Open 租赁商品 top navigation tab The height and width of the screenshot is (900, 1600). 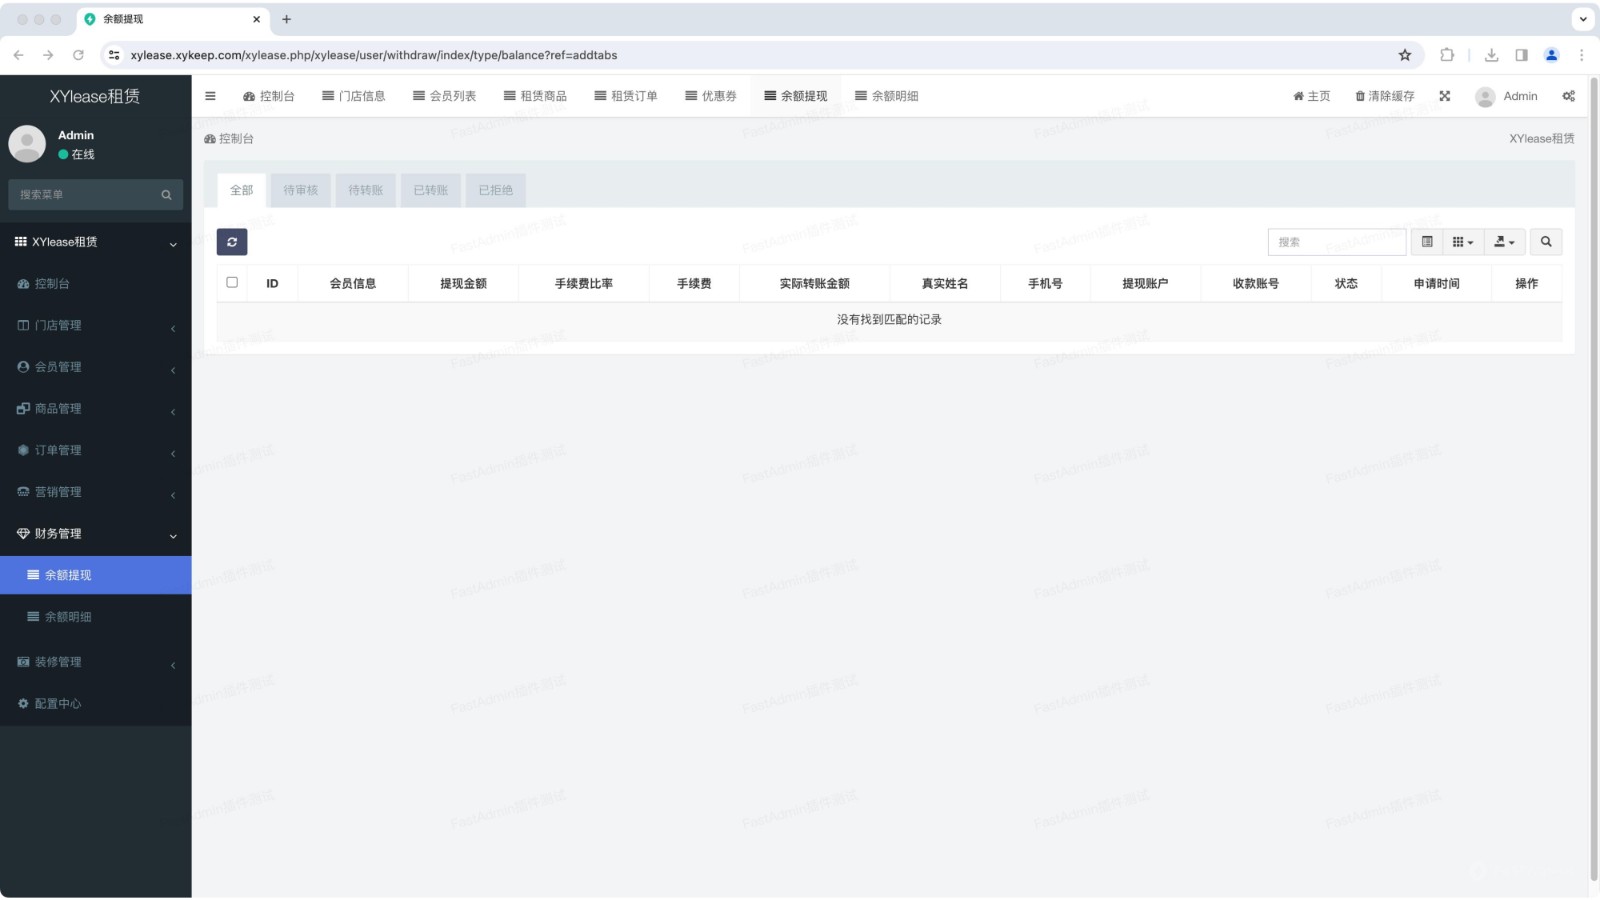click(x=536, y=96)
